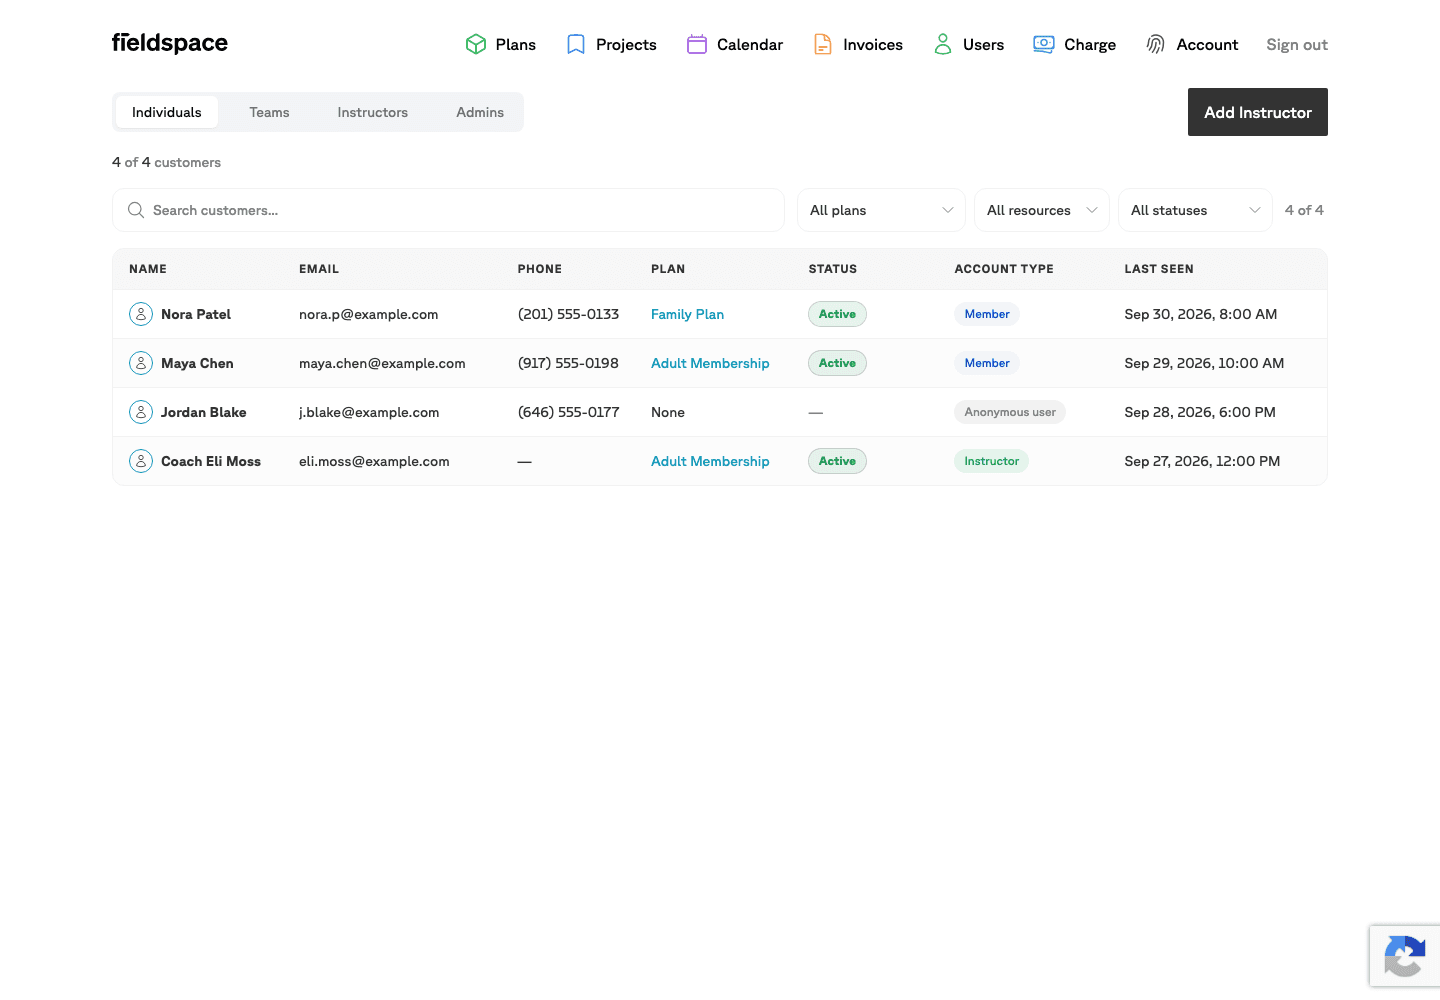
Task: Click the Calendar icon in navigation
Action: pyautogui.click(x=697, y=44)
